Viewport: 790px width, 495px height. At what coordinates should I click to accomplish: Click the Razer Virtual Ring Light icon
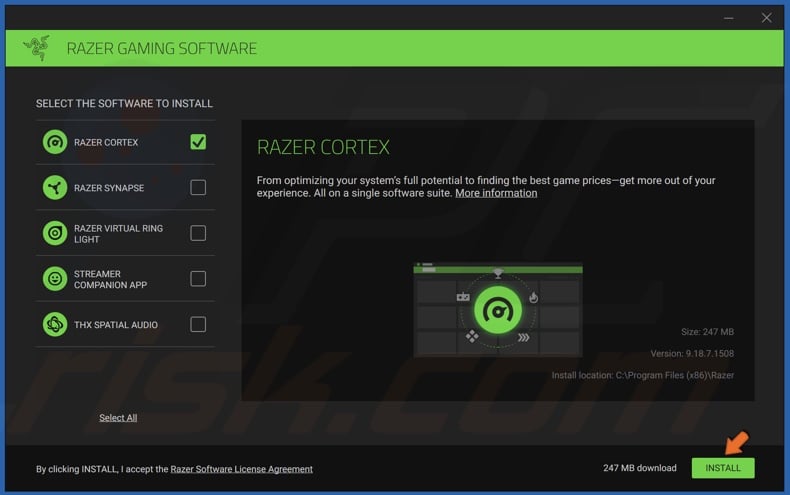click(55, 233)
